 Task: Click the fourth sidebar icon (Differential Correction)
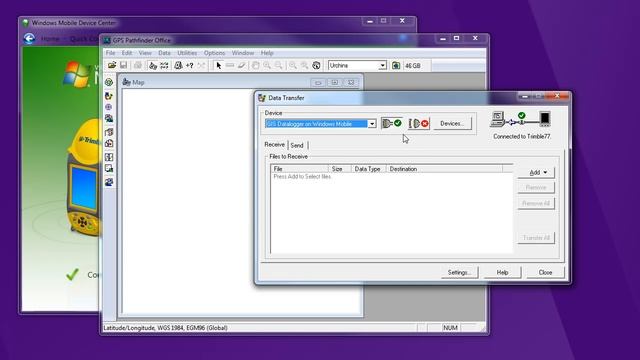(x=109, y=119)
